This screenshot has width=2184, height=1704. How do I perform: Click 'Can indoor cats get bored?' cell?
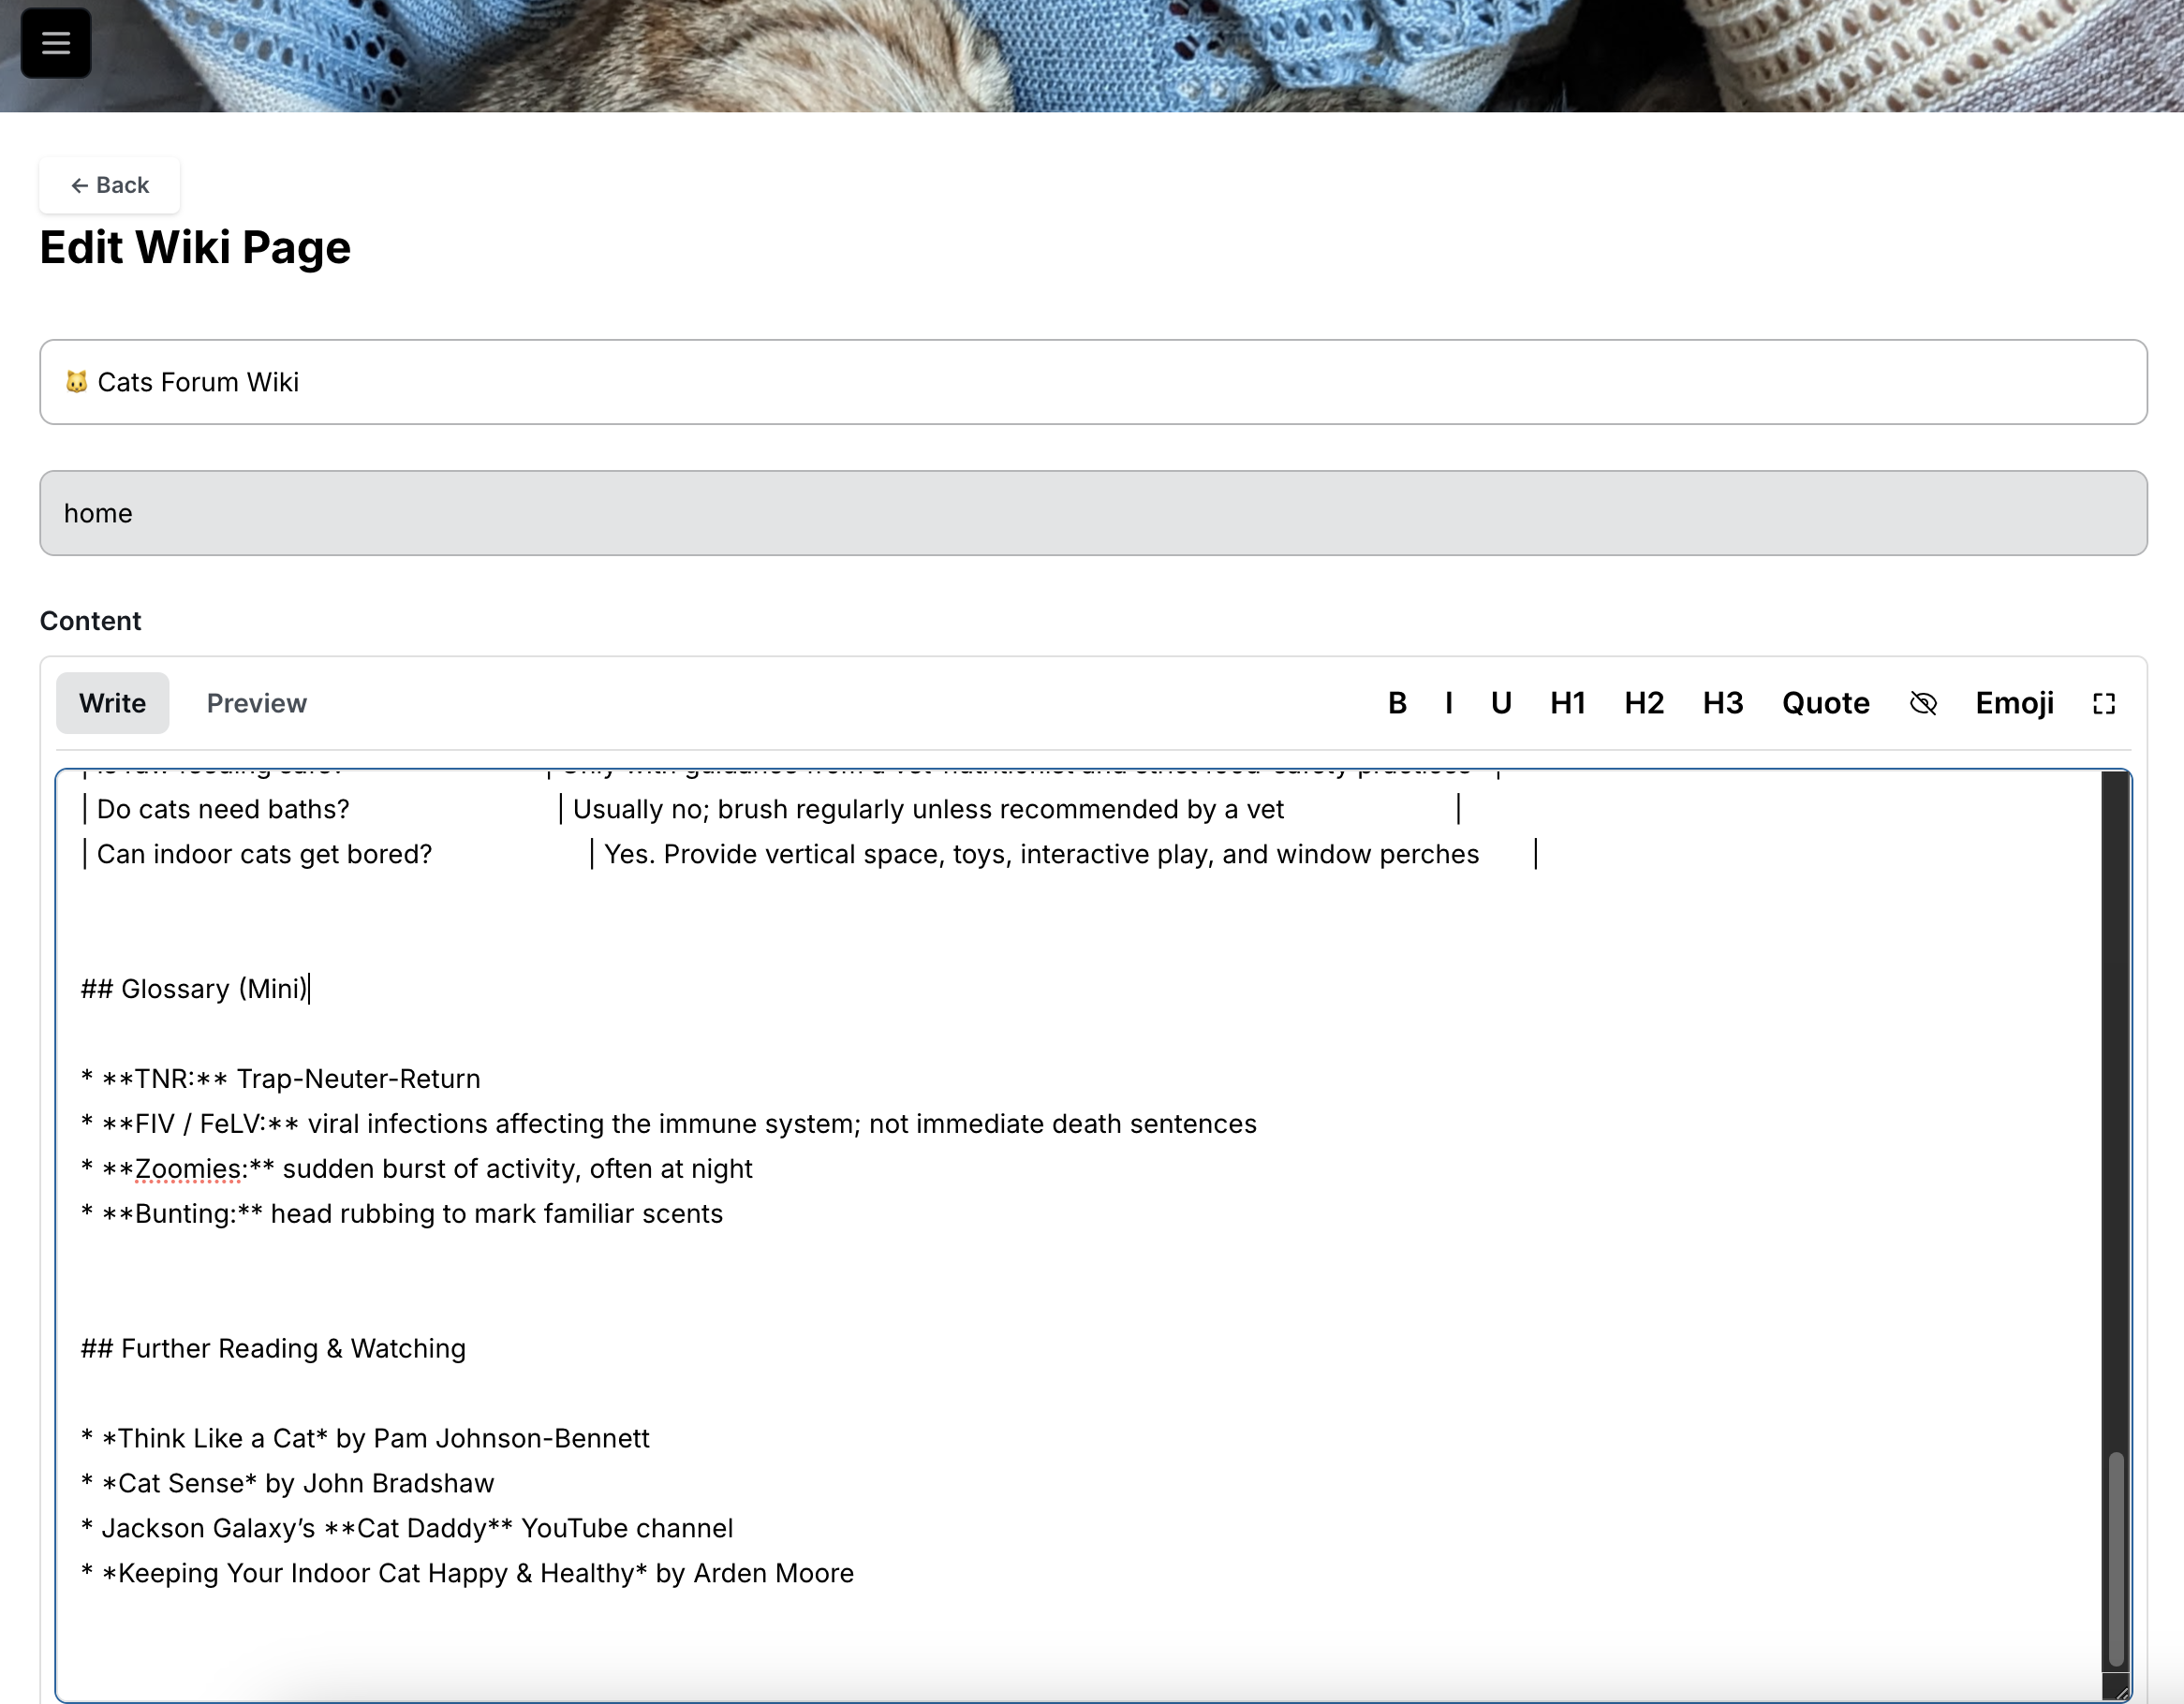pos(264,854)
